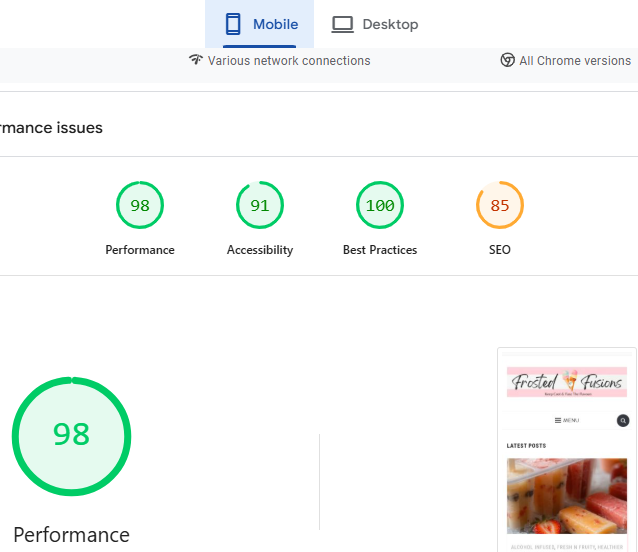Viewport: 638px width, 552px height.
Task: Click the popsicles post image
Action: click(x=567, y=496)
